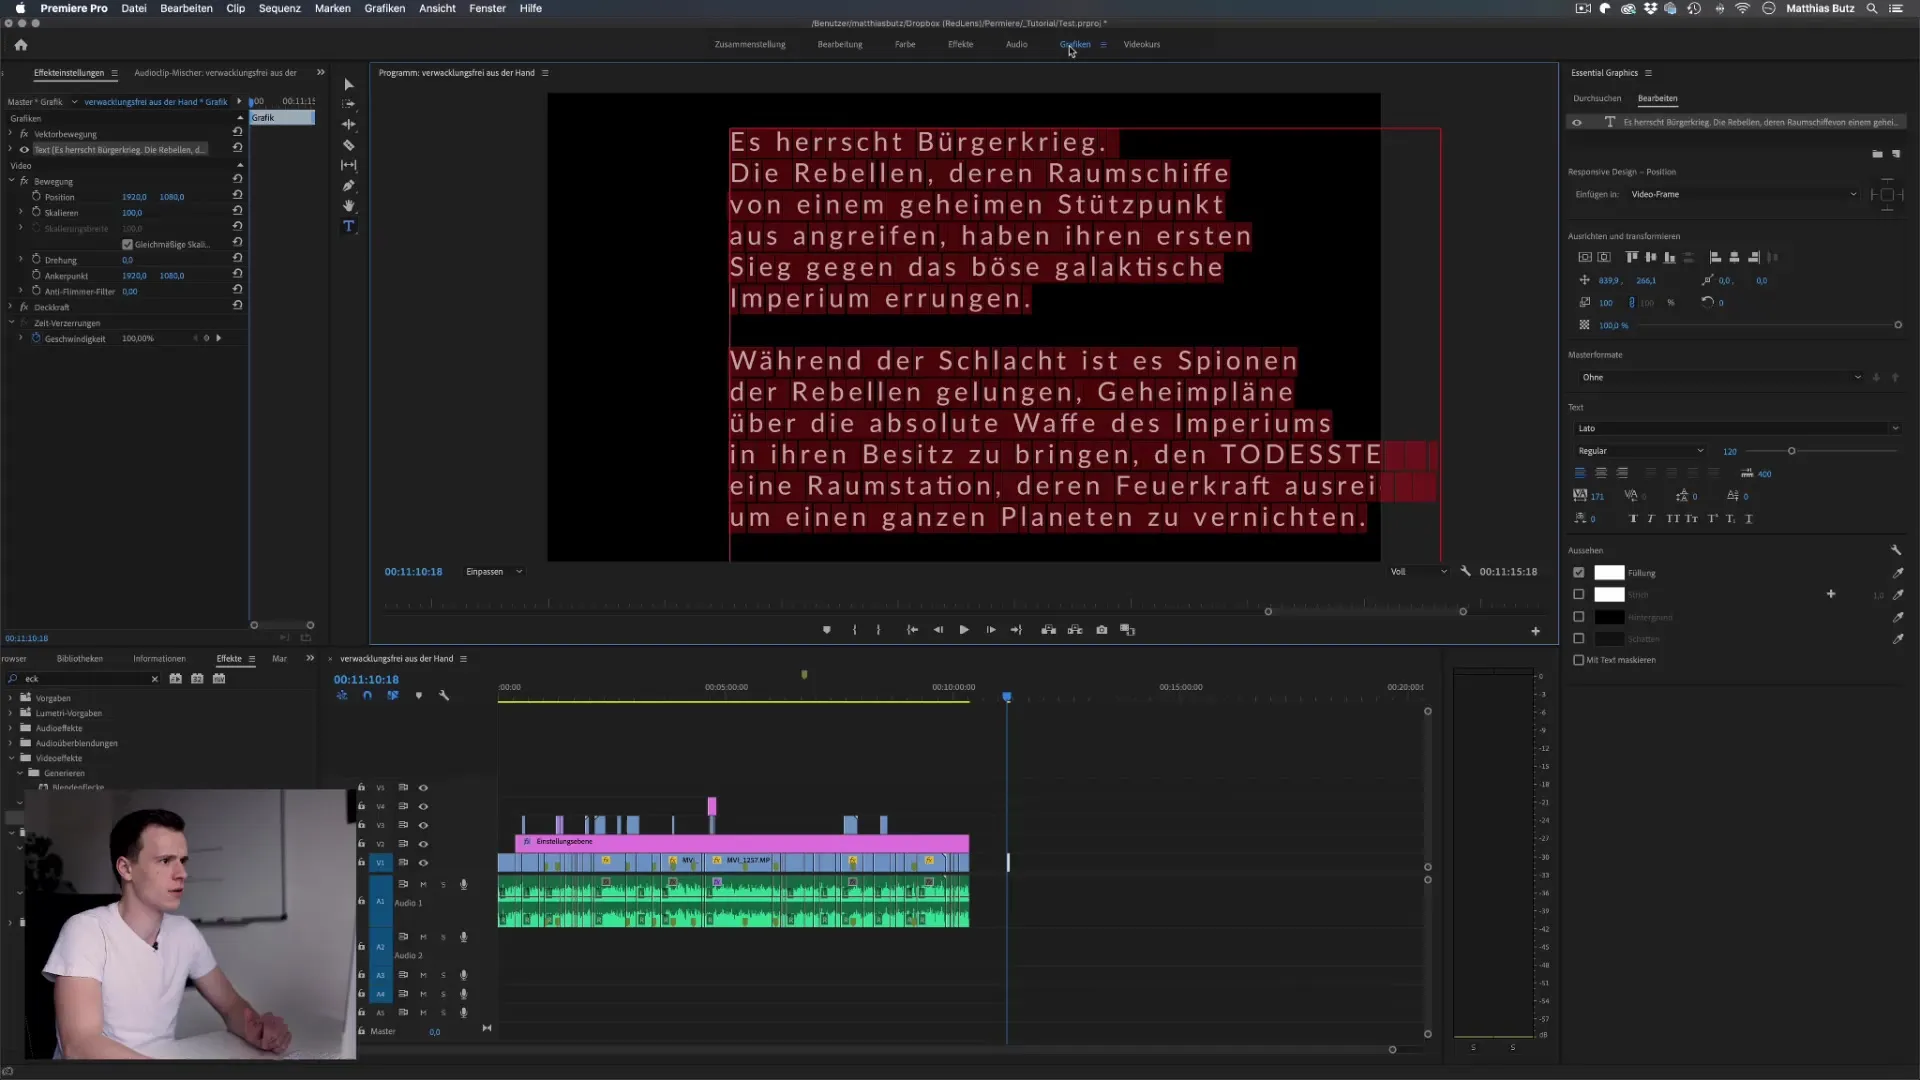Apply faux italic text style

(1650, 518)
